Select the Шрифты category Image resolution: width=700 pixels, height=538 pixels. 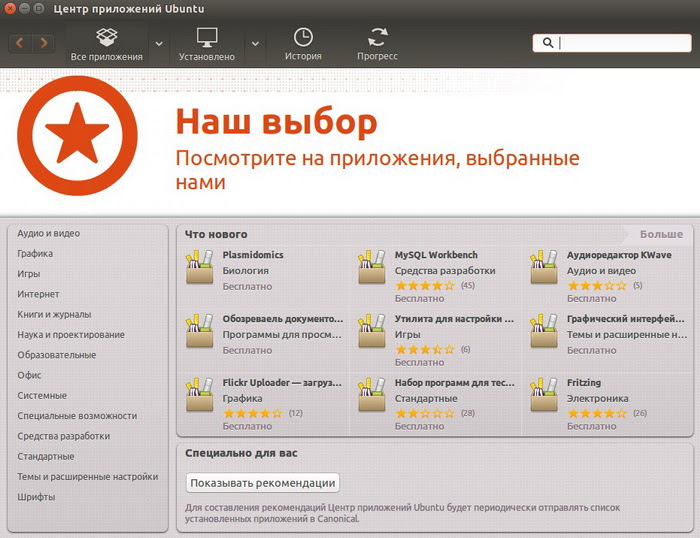click(36, 497)
